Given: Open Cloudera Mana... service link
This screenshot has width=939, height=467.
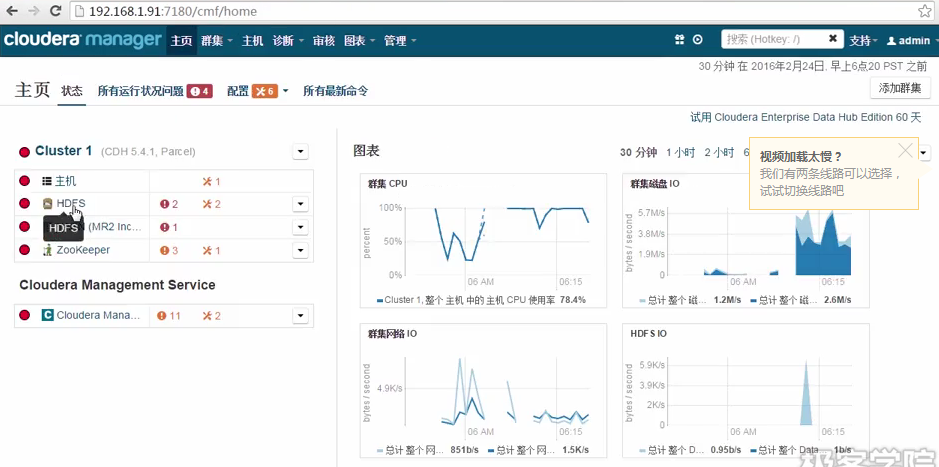Looking at the screenshot, I should [x=98, y=316].
